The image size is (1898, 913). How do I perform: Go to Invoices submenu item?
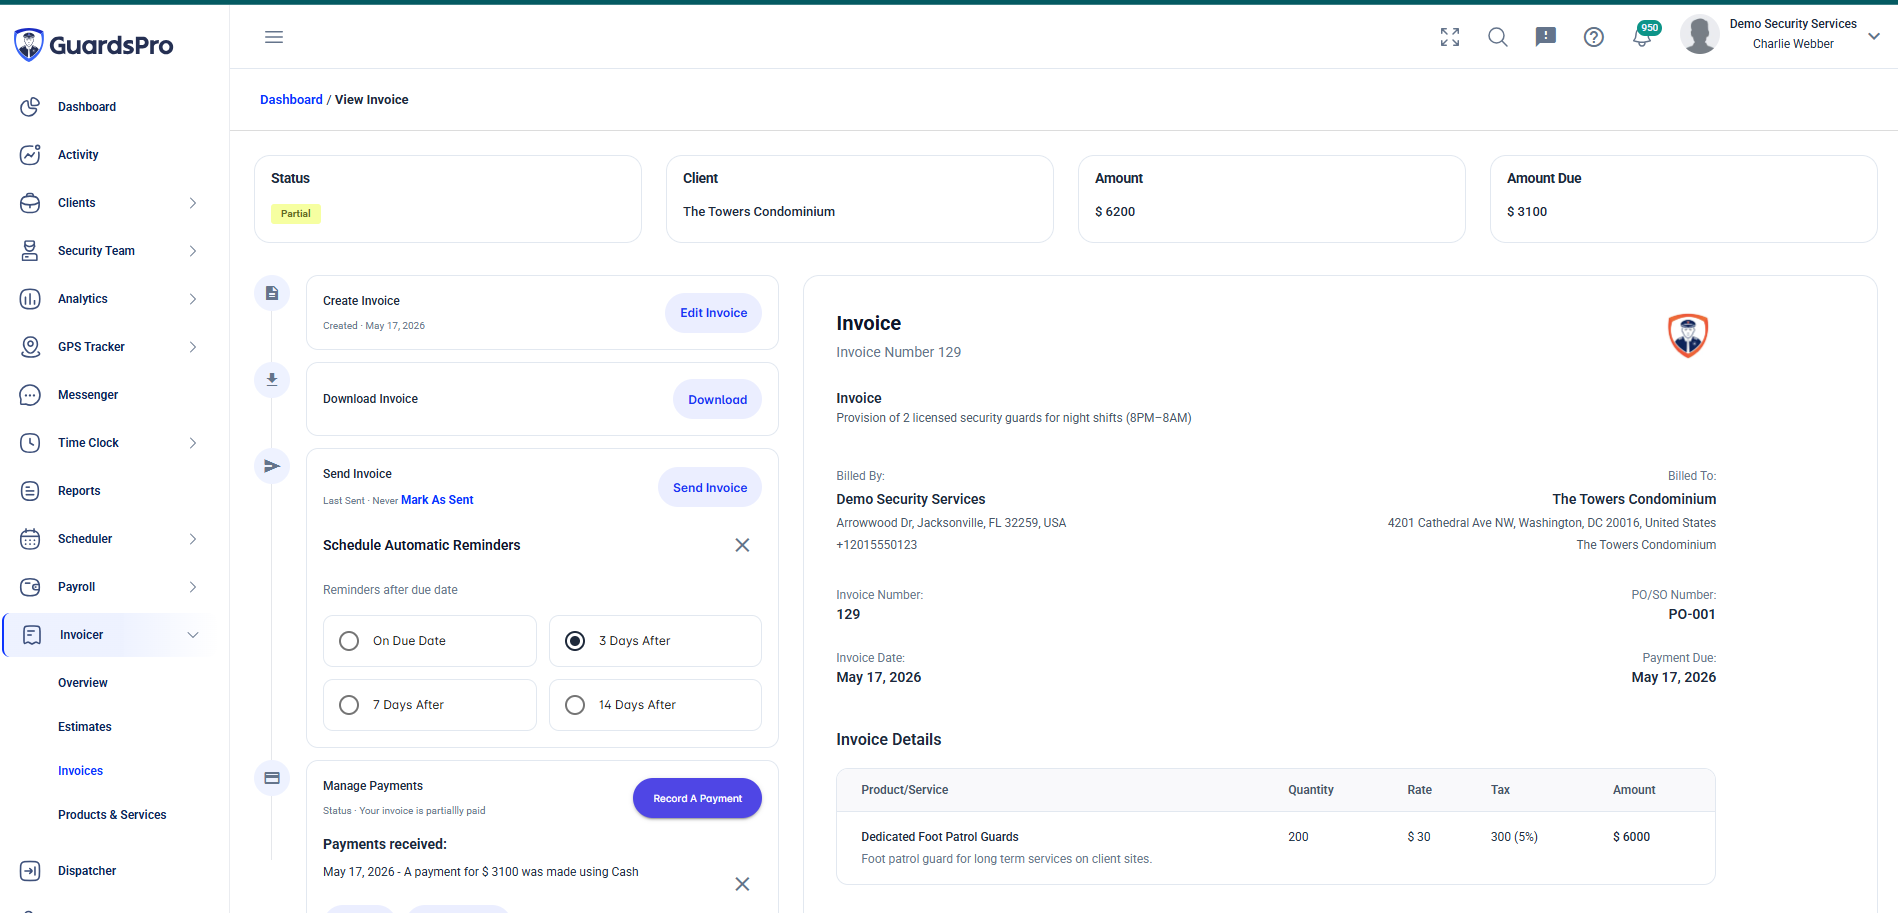tap(81, 771)
